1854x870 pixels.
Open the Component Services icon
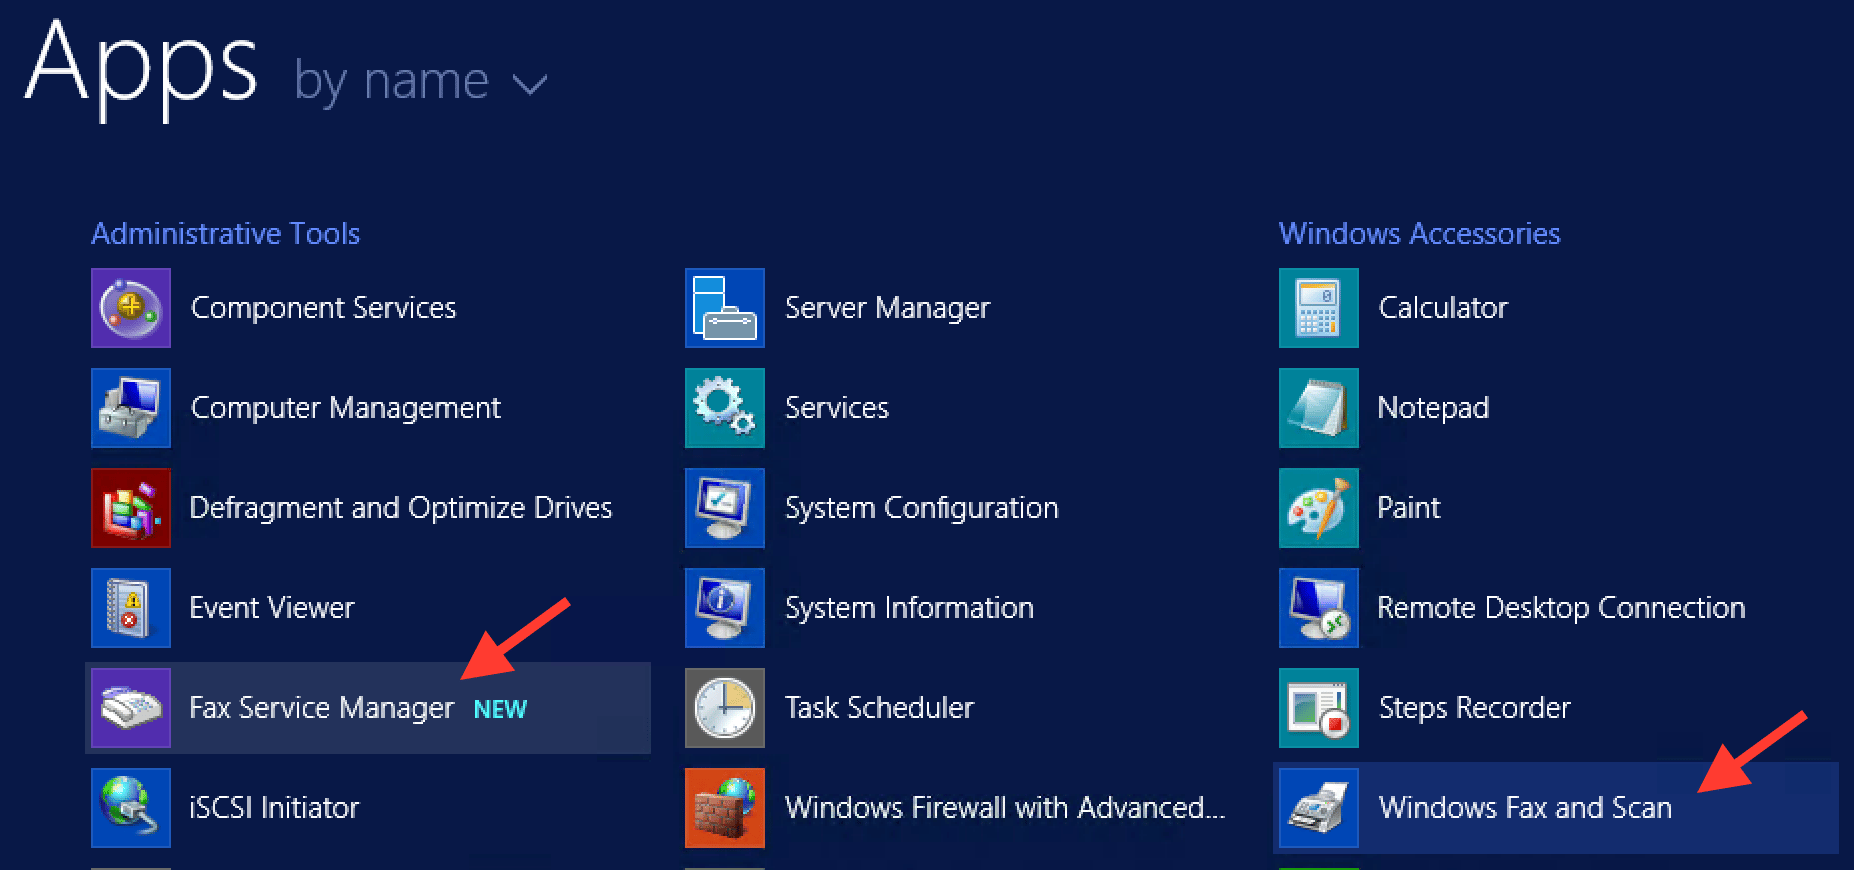point(131,308)
